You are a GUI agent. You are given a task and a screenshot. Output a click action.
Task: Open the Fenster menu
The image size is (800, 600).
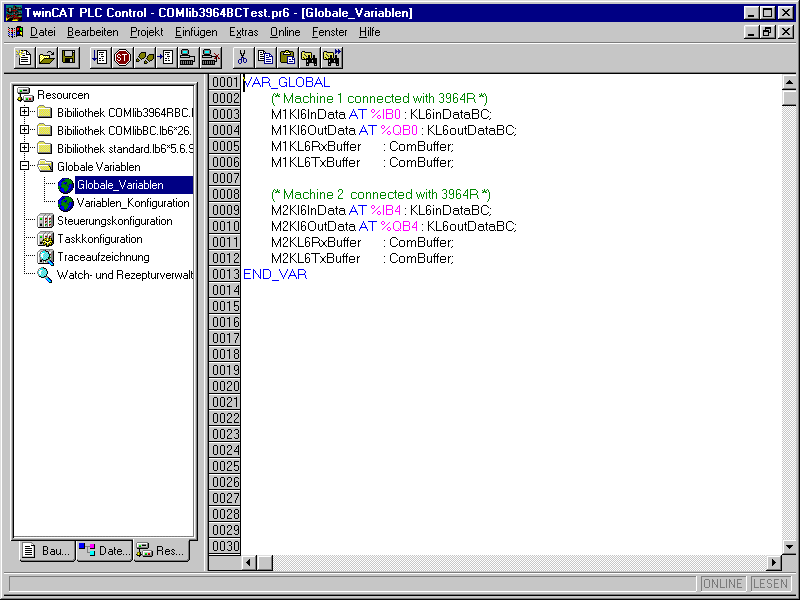click(x=330, y=32)
